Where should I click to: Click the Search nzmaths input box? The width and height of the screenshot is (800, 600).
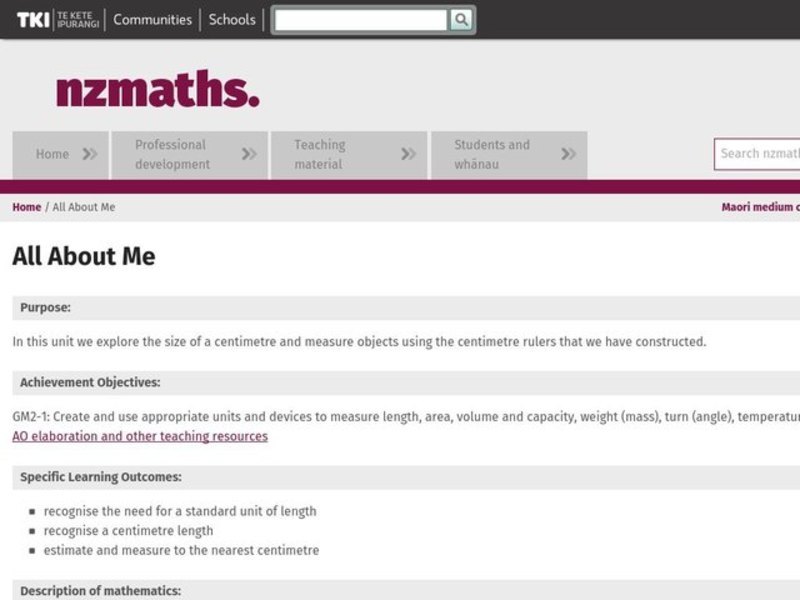[x=758, y=154]
